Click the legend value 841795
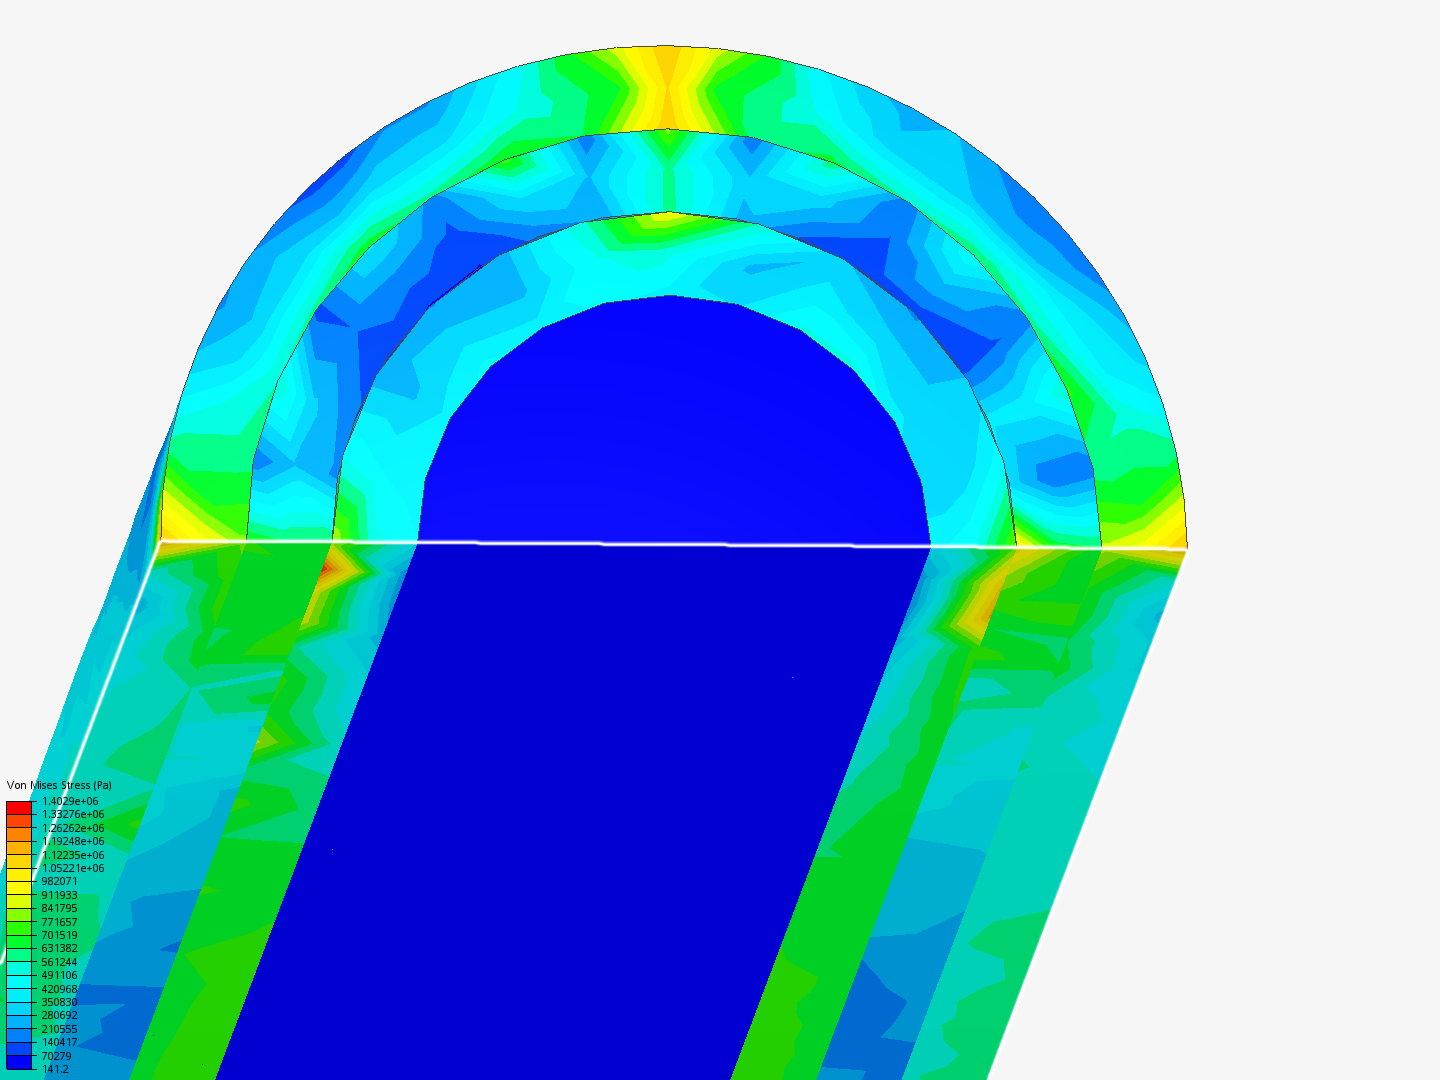Image resolution: width=1440 pixels, height=1080 pixels. (x=59, y=908)
